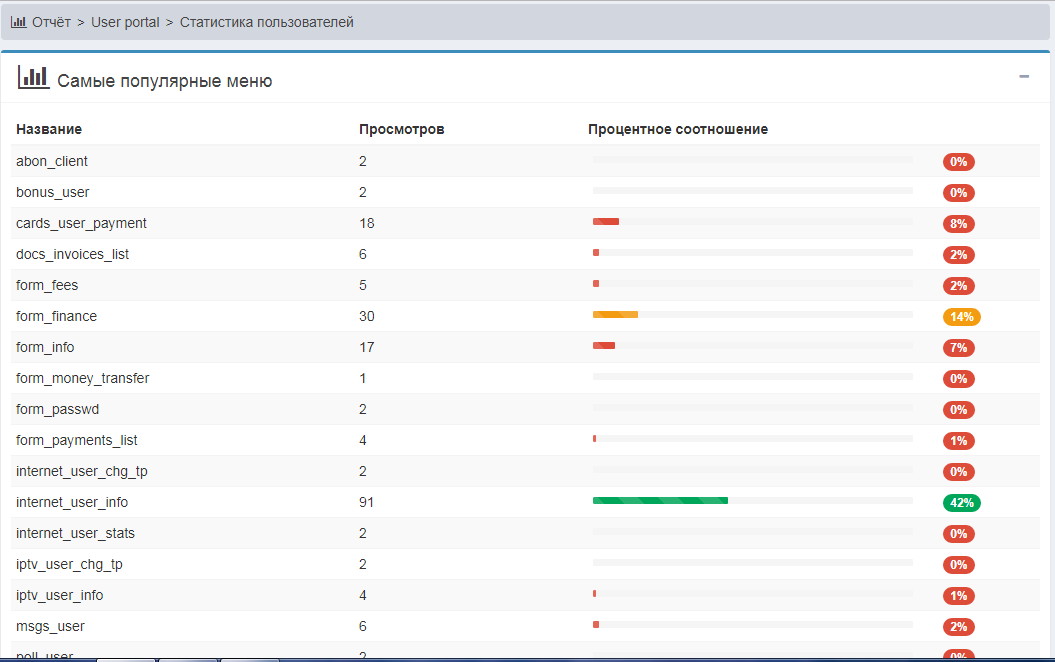
Task: Collapse the Самые популярные меню panel
Action: [1023, 77]
